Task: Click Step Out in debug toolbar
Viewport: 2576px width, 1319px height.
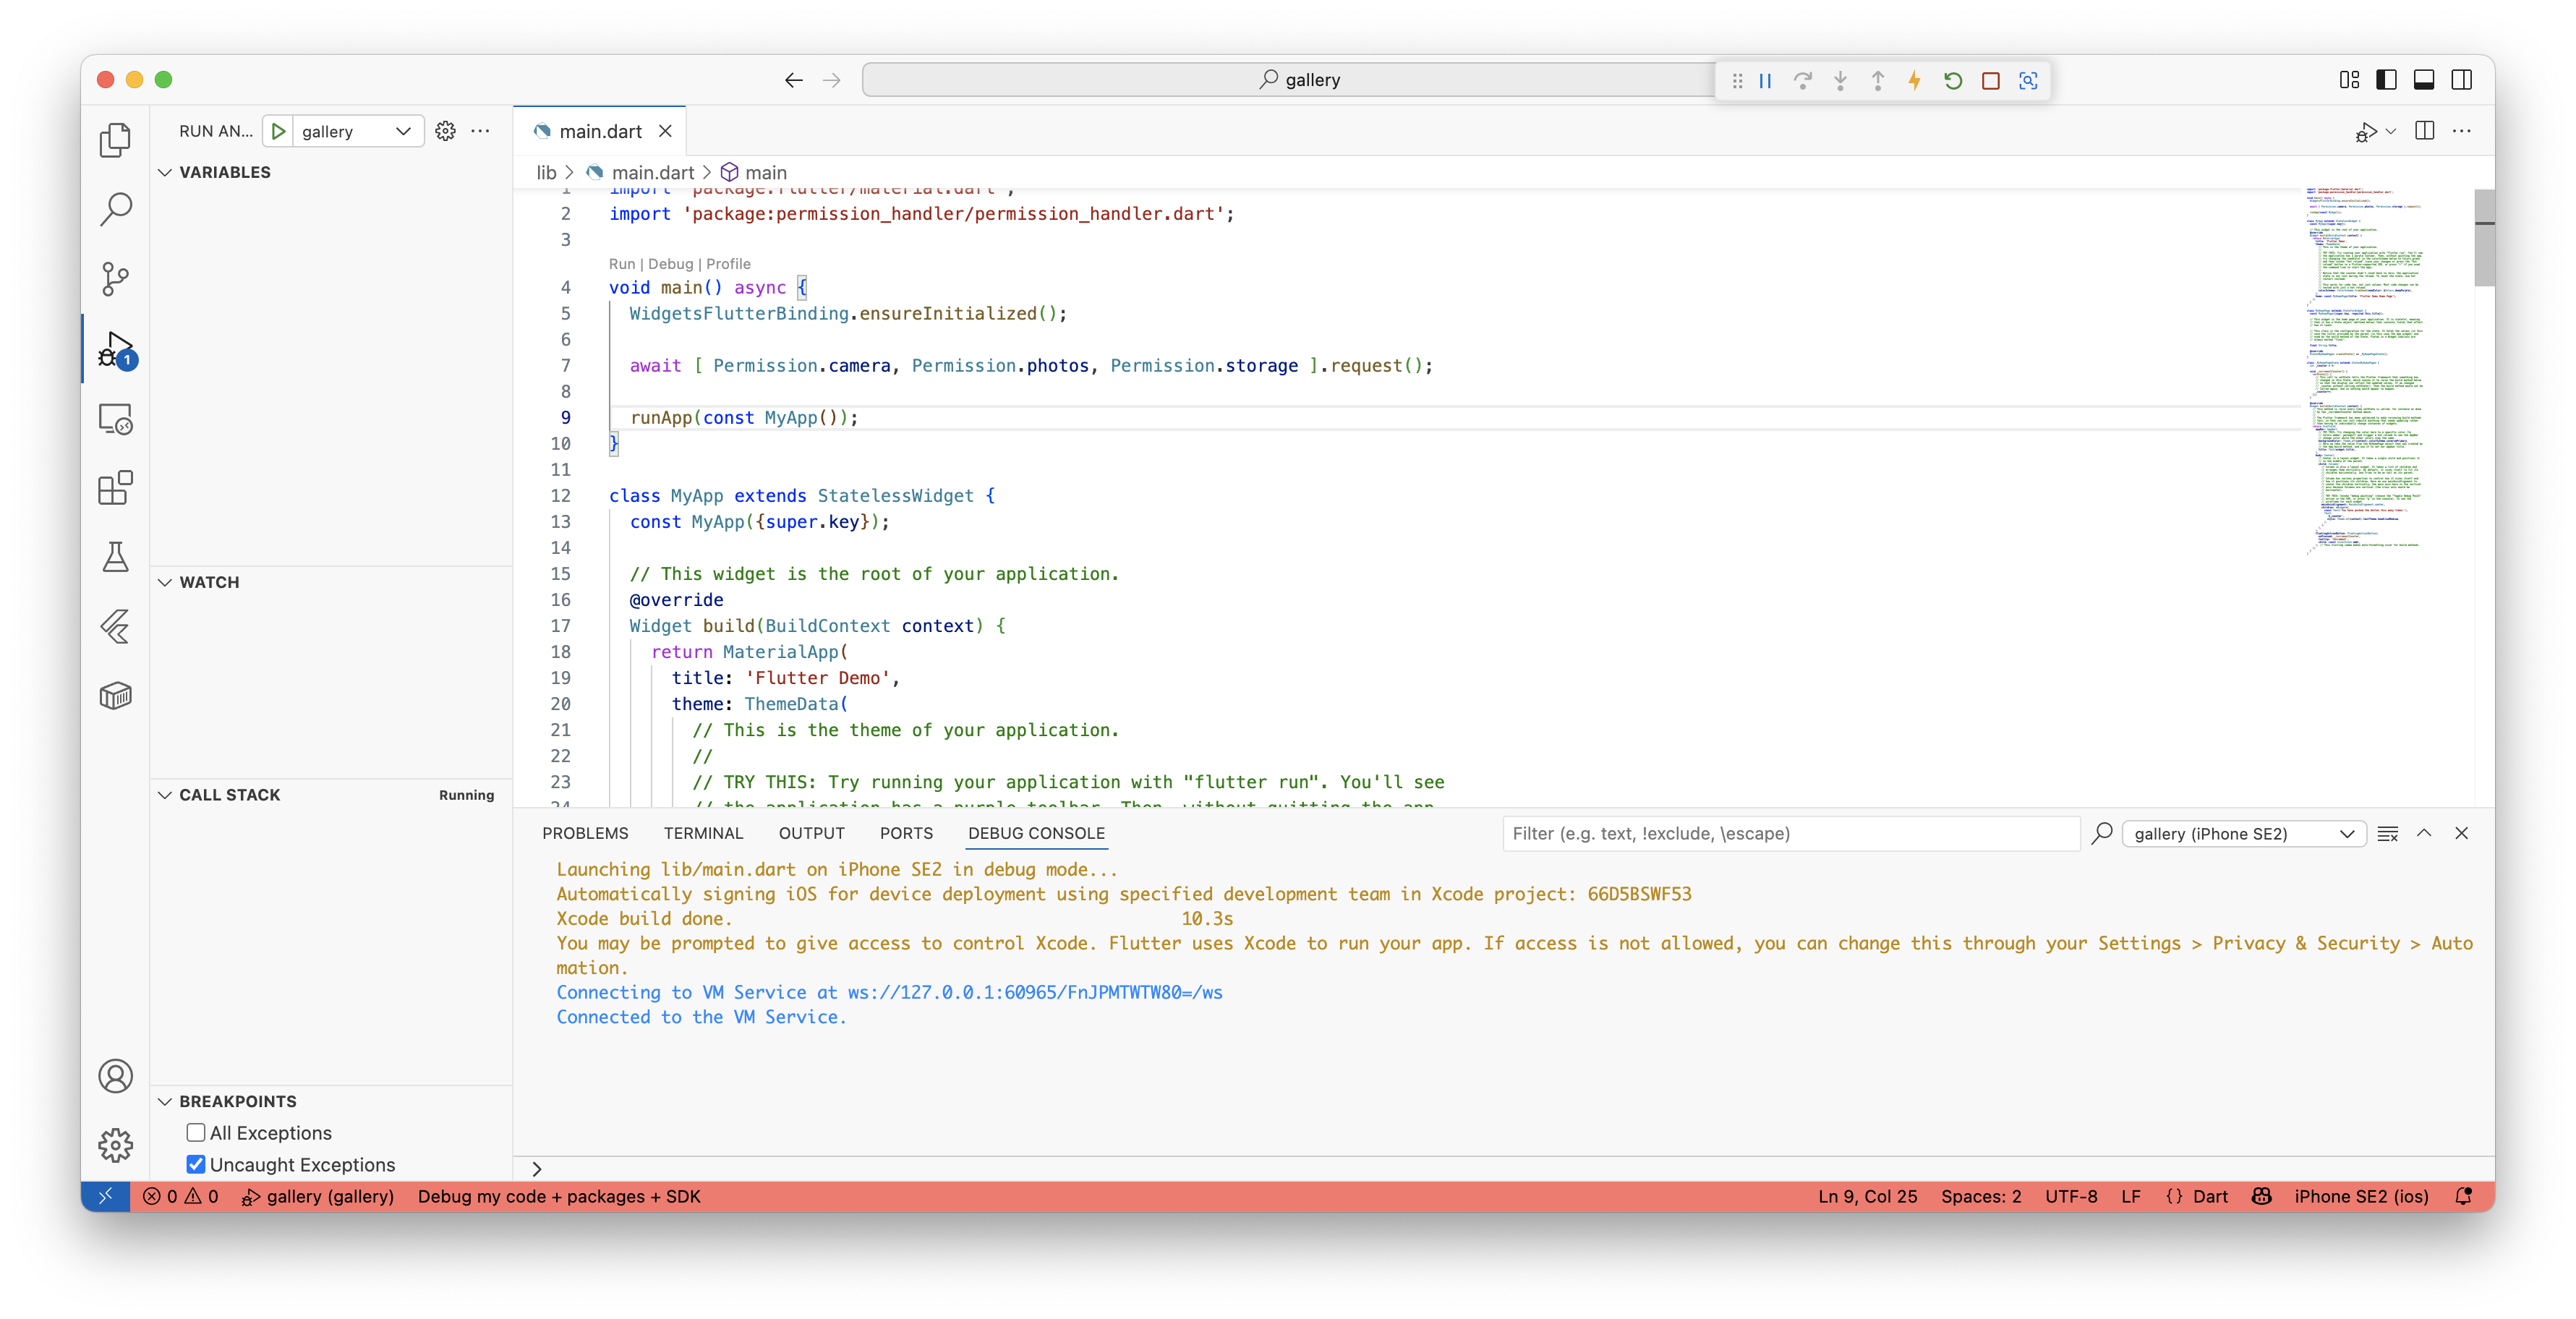Action: click(x=1877, y=80)
